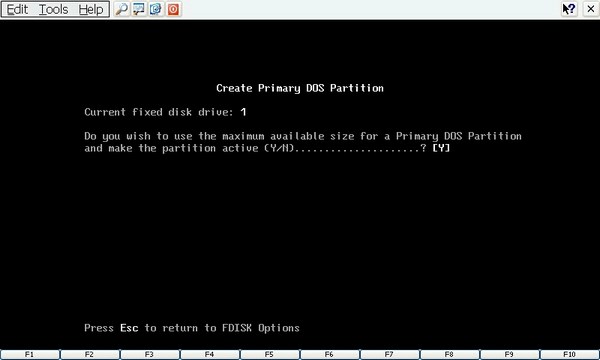600x360 pixels.
Task: Close the remote console window
Action: [x=590, y=9]
